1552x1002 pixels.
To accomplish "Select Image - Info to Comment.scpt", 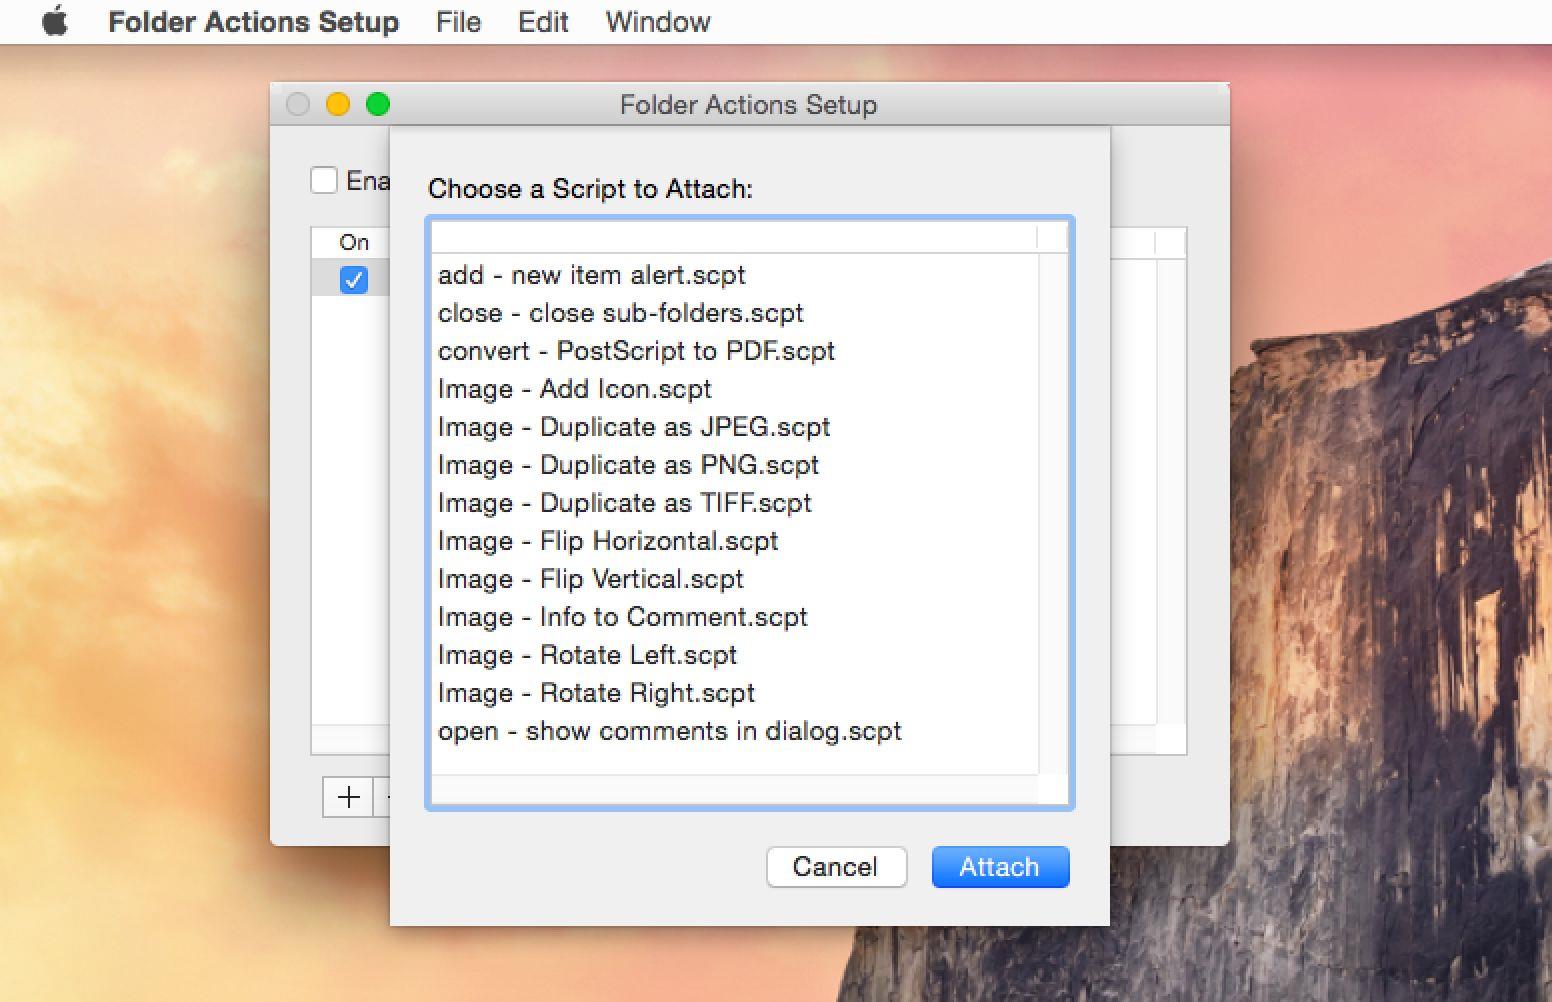I will 735,617.
